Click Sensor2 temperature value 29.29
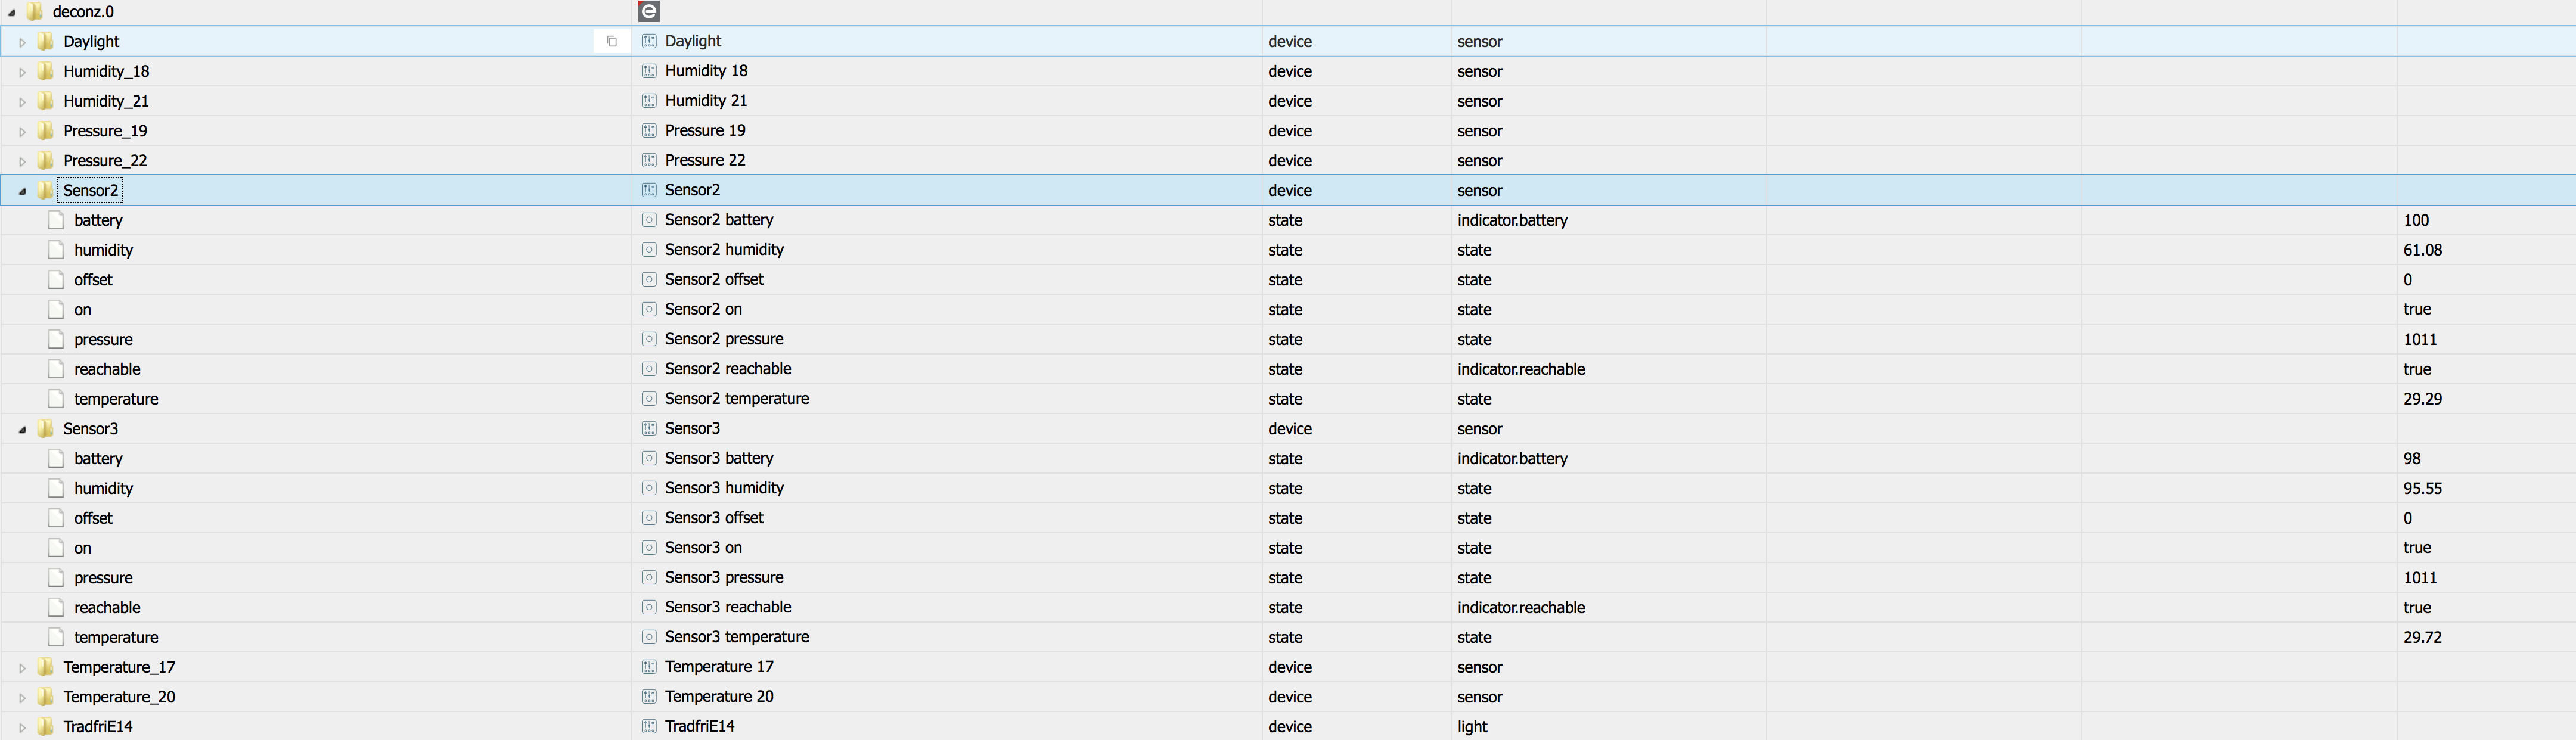The height and width of the screenshot is (740, 2576). (2423, 399)
